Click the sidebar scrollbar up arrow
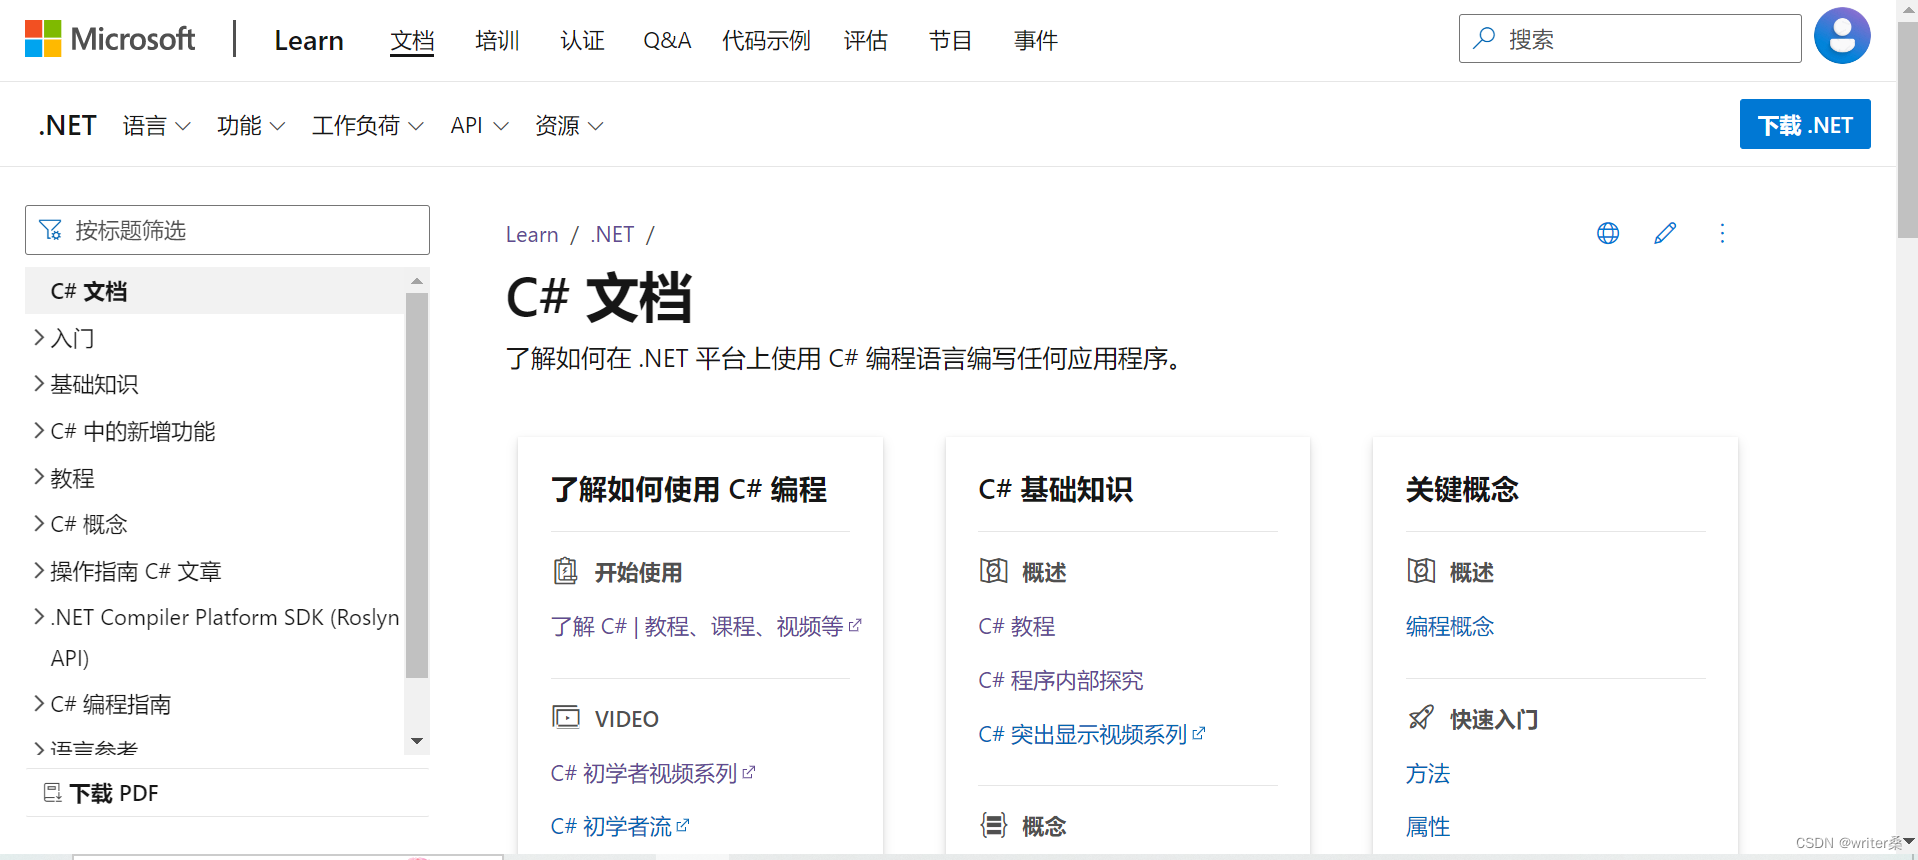Viewport: 1918px width, 860px height. (417, 281)
